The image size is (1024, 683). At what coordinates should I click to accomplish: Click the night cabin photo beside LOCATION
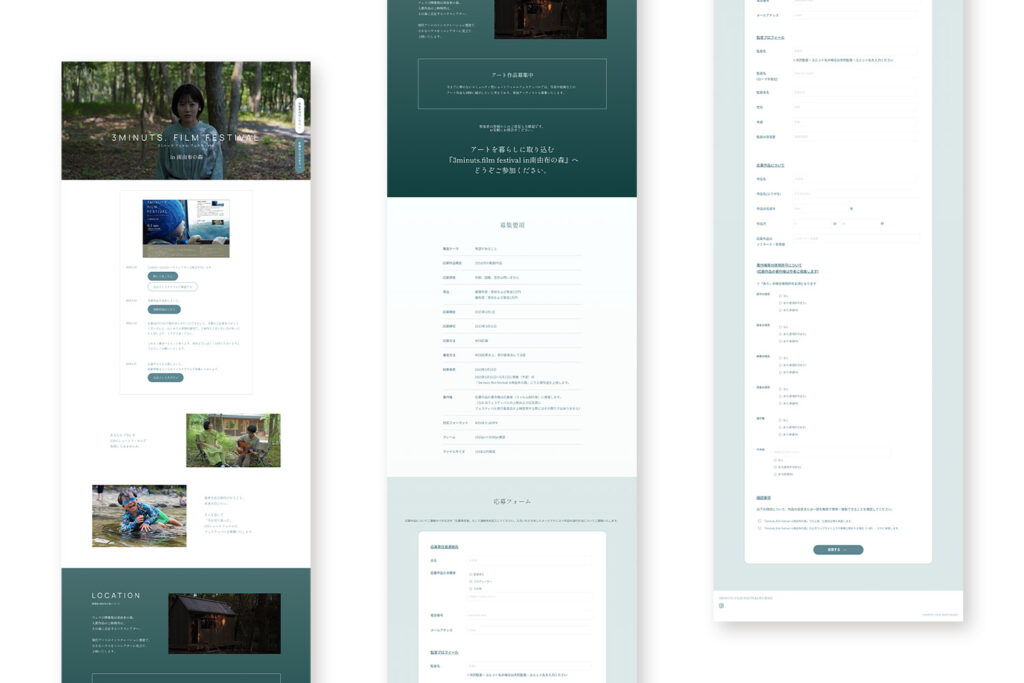[224, 623]
